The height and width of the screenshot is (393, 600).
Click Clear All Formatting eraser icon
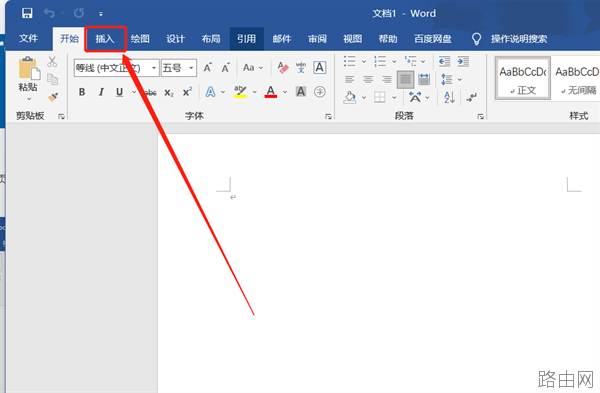[x=283, y=68]
